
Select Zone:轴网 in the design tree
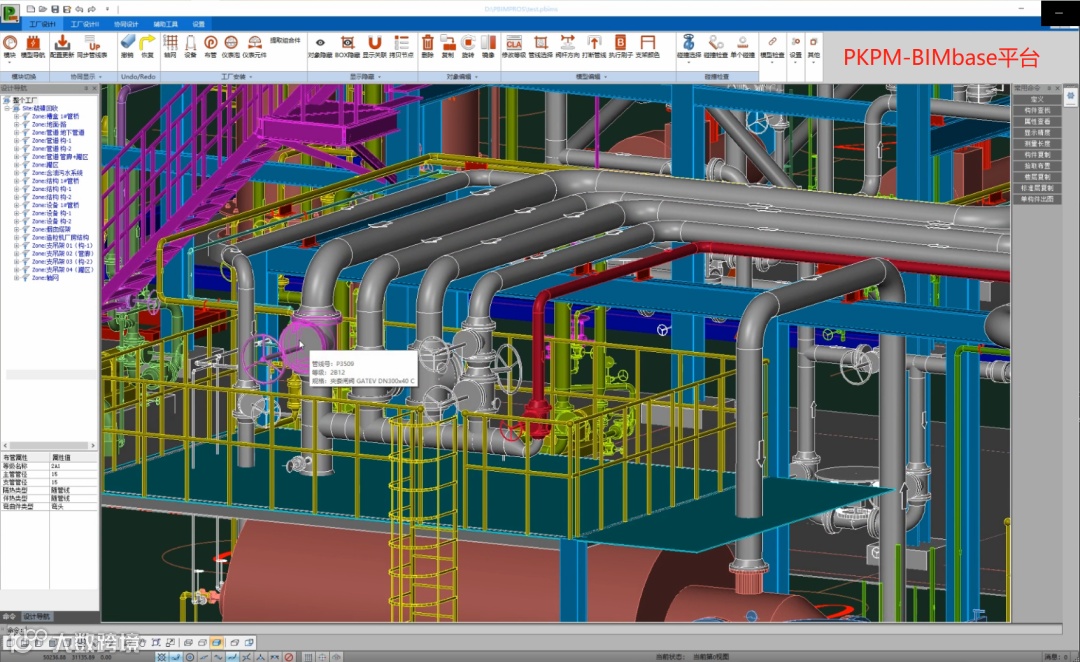coord(46,278)
